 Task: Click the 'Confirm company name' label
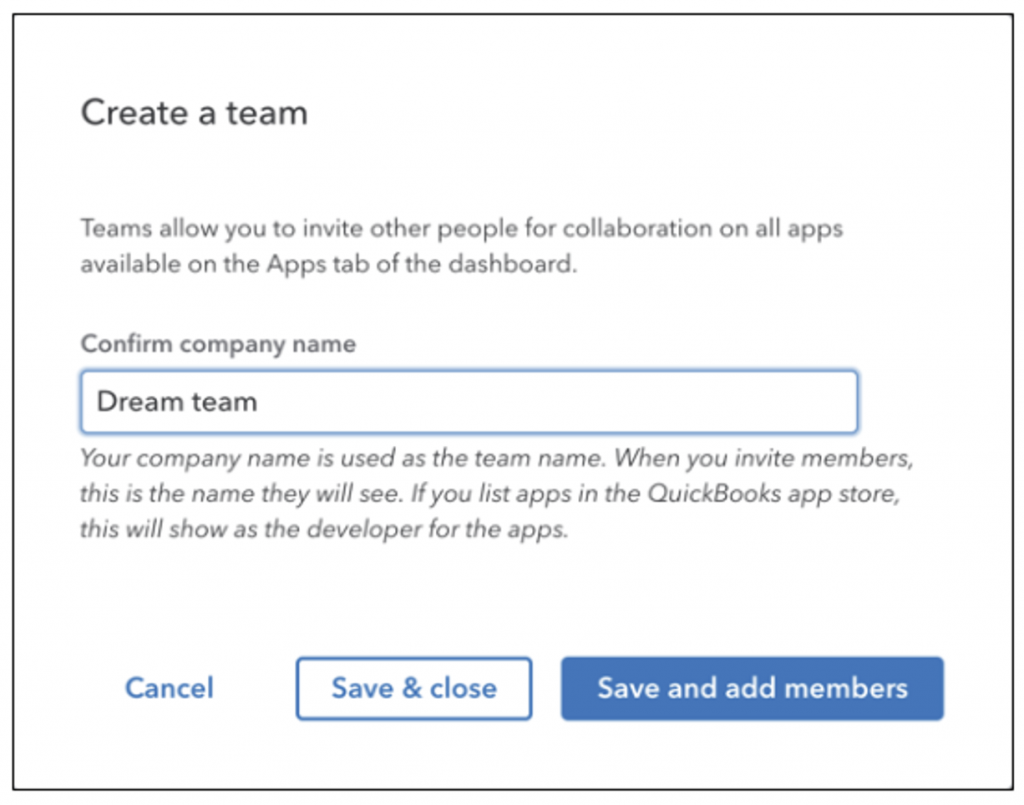[x=218, y=343]
